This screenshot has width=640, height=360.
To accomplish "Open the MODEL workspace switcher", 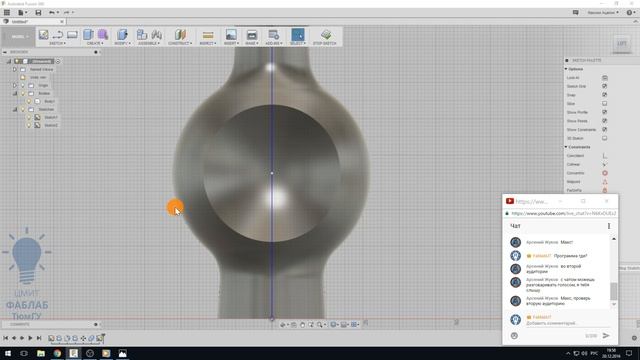I will pyautogui.click(x=18, y=37).
